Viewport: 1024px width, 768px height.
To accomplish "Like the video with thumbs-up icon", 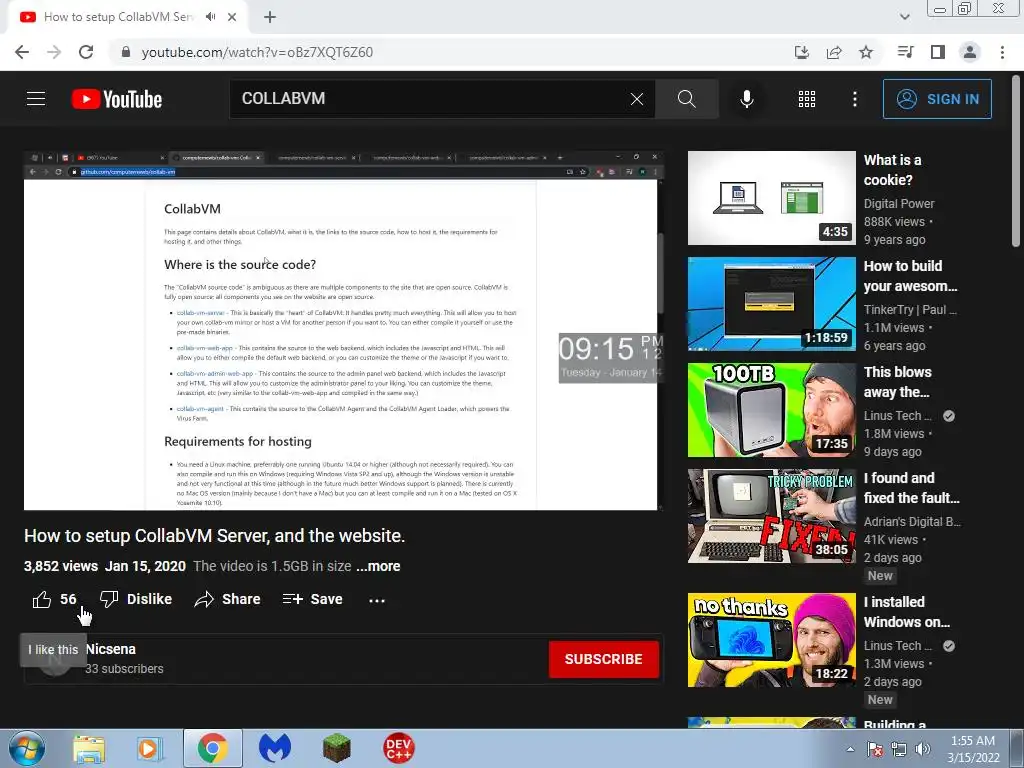I will [42, 599].
